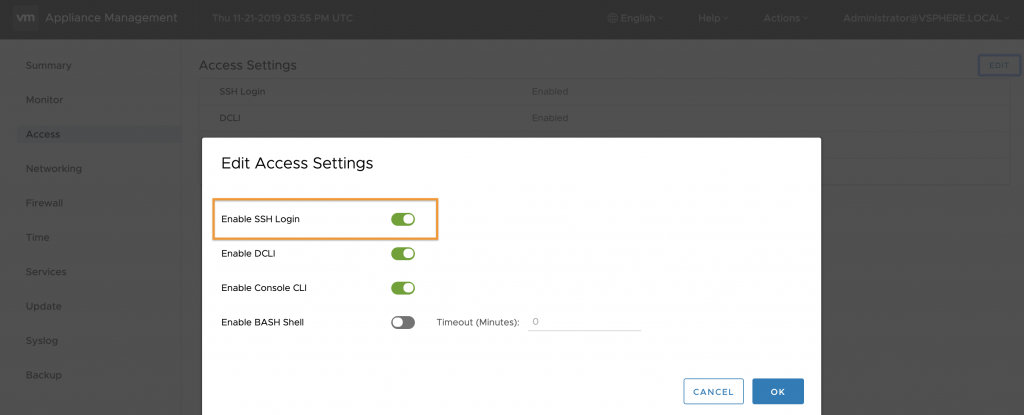The height and width of the screenshot is (415, 1024).
Task: Click the Timeout (Minutes) input field
Action: [584, 322]
